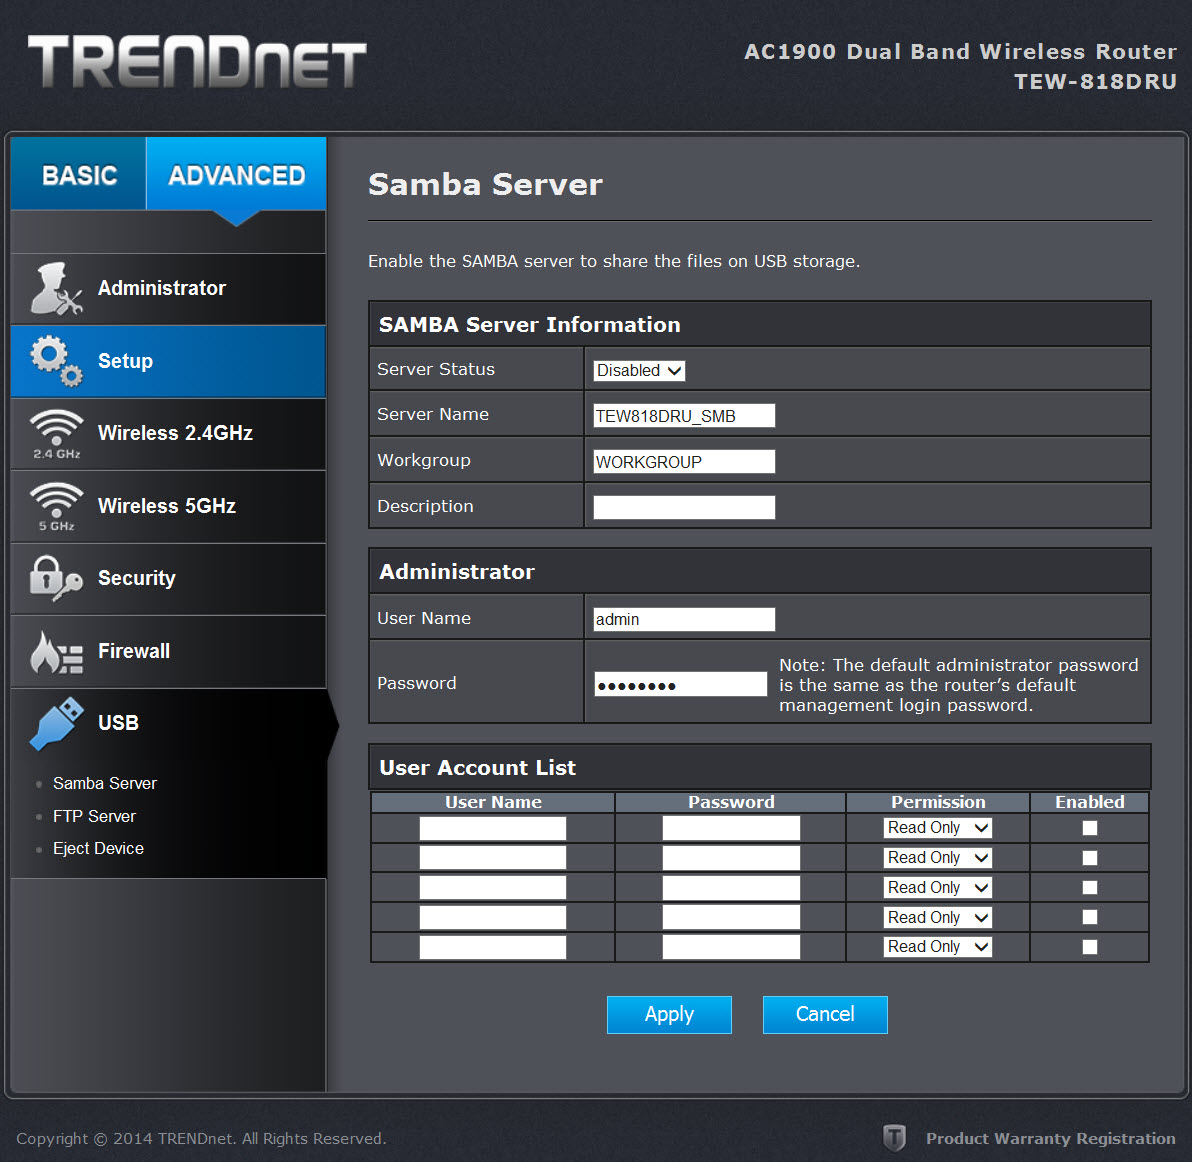Viewport: 1192px width, 1162px height.
Task: Open third row Read Only permission dropdown
Action: click(x=937, y=887)
